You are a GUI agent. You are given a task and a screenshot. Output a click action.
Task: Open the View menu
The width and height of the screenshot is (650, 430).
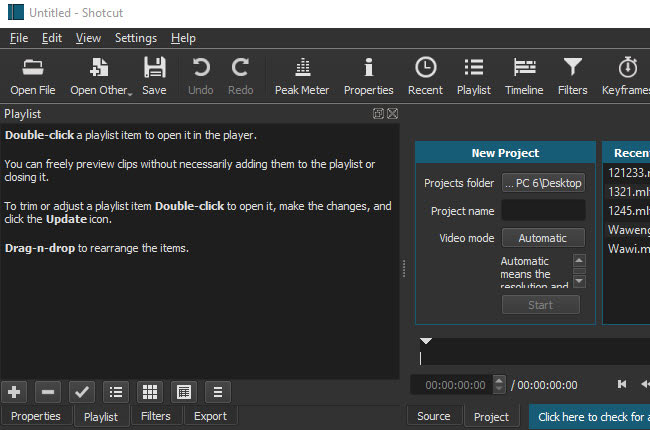point(88,38)
